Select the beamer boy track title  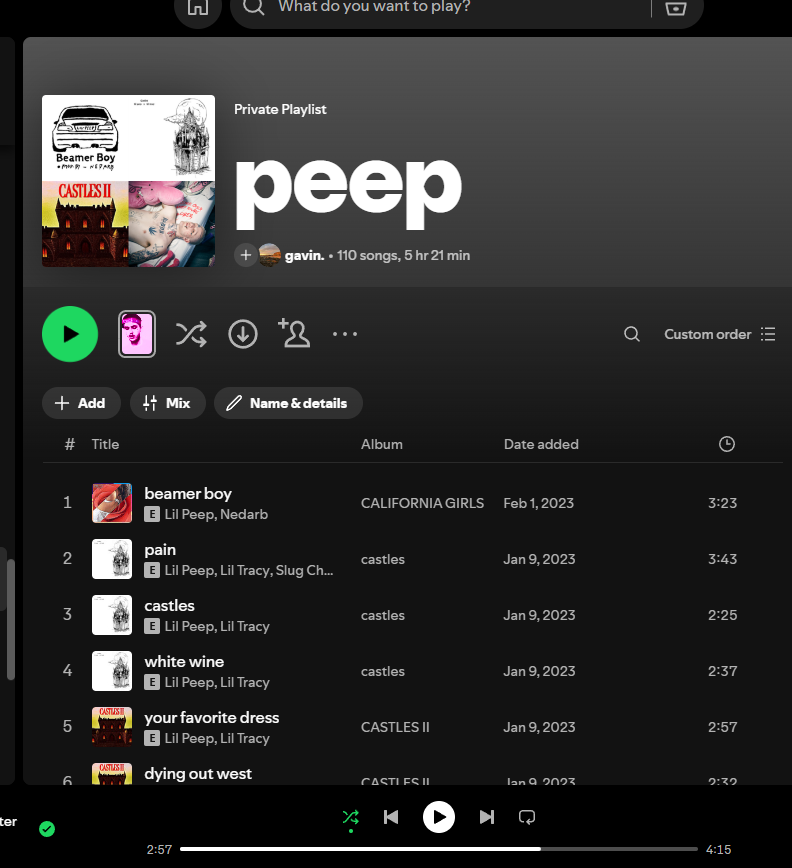click(188, 493)
